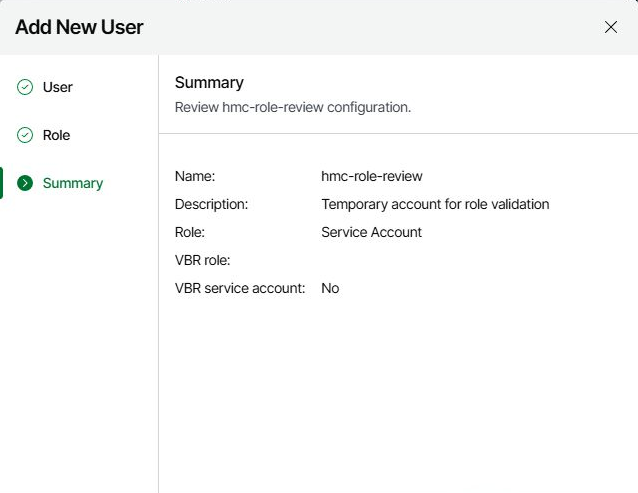Go to the User wizard step
The width and height of the screenshot is (638, 493).
(x=58, y=87)
